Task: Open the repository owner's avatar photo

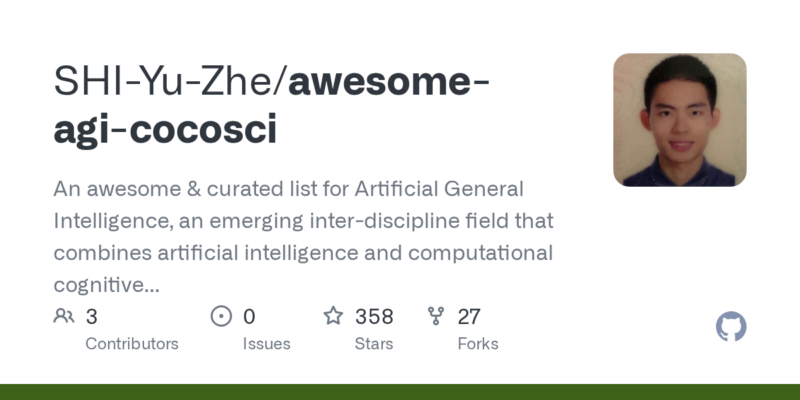Action: click(x=679, y=120)
